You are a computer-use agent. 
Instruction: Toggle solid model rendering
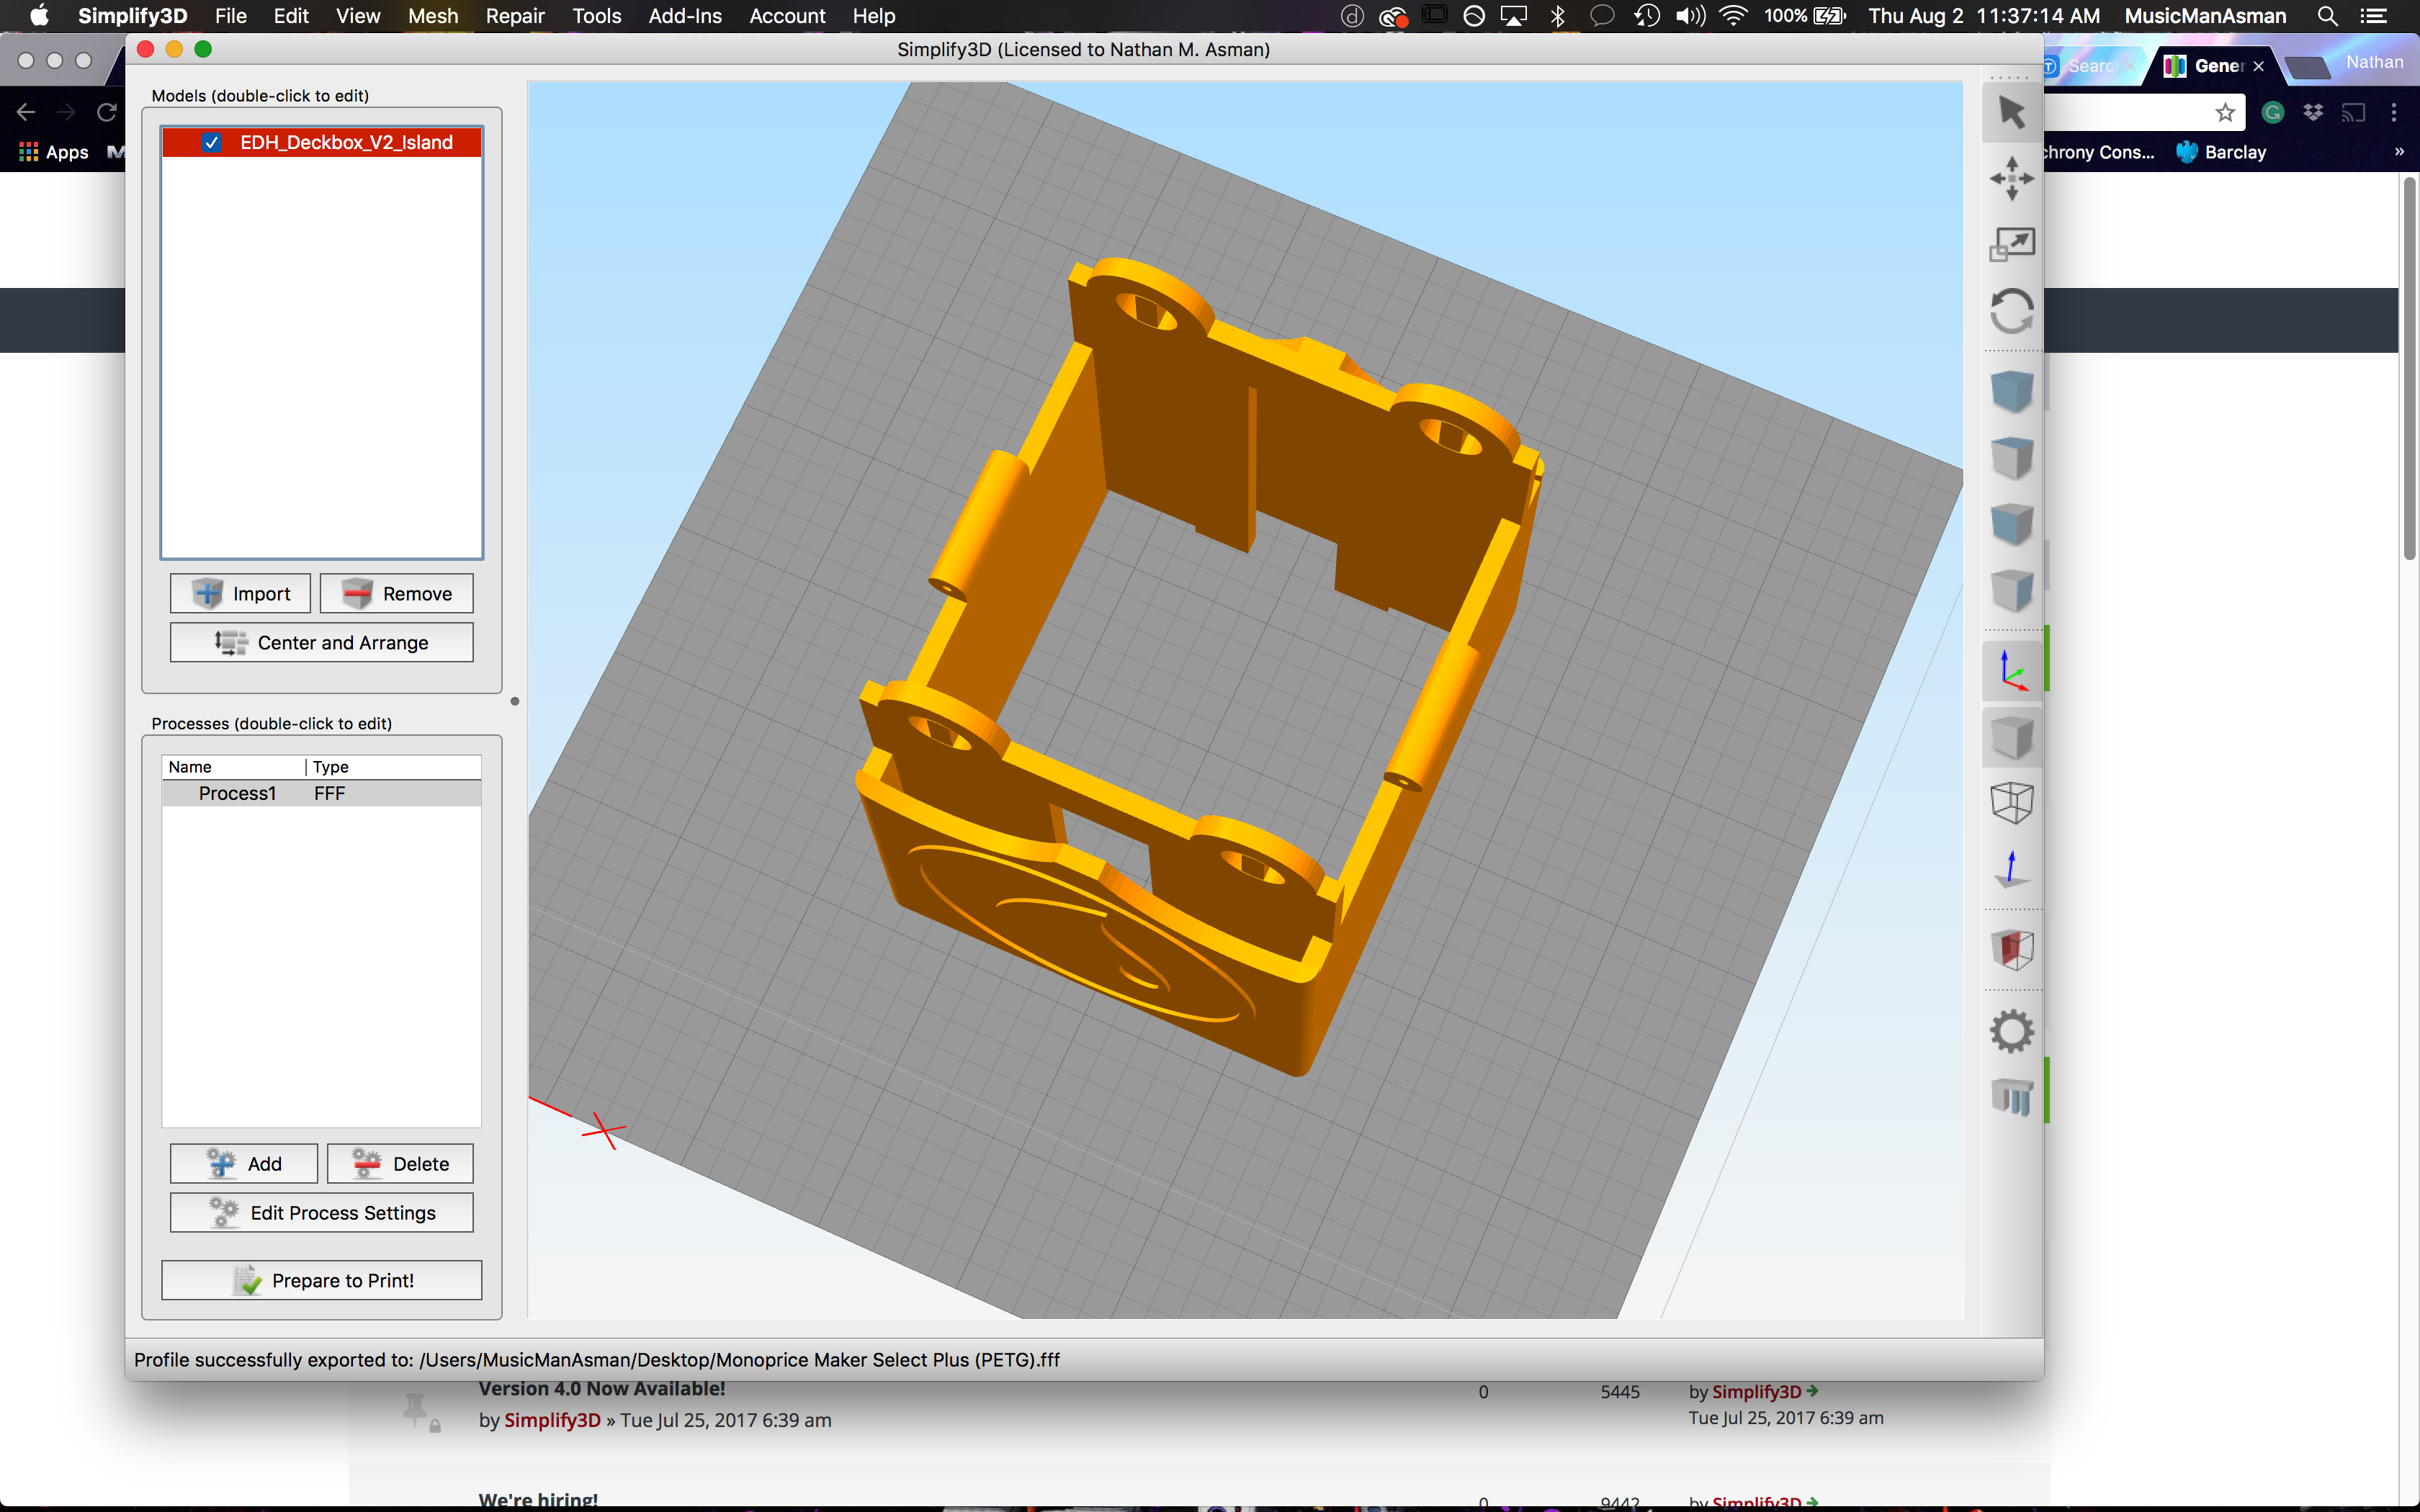[x=2012, y=737]
